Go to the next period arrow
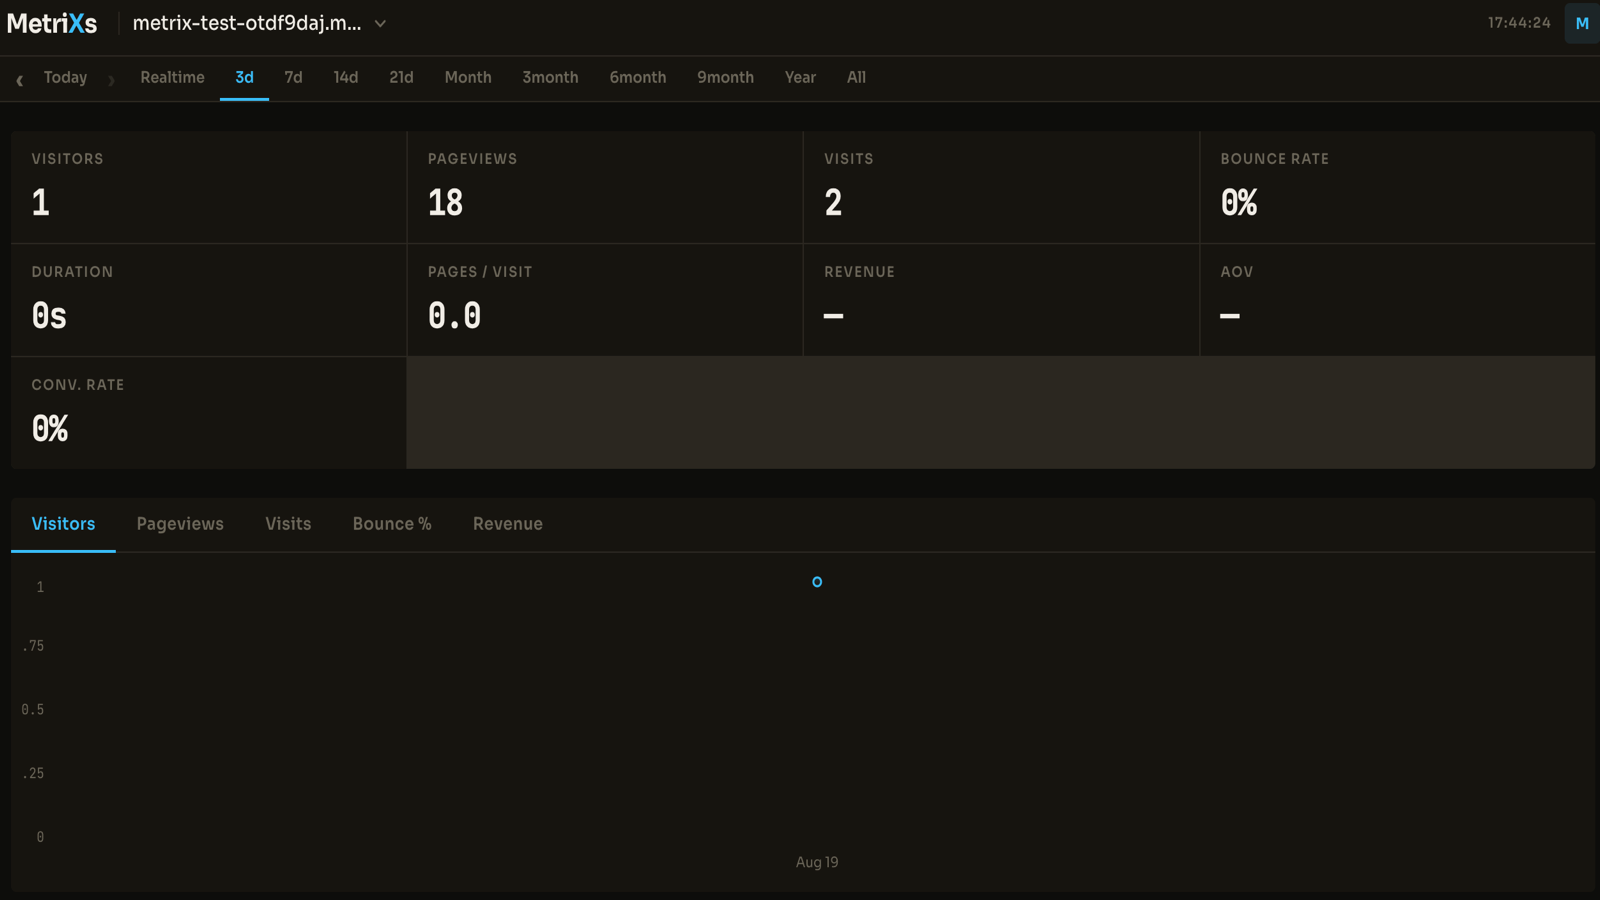The width and height of the screenshot is (1600, 900). [x=111, y=79]
